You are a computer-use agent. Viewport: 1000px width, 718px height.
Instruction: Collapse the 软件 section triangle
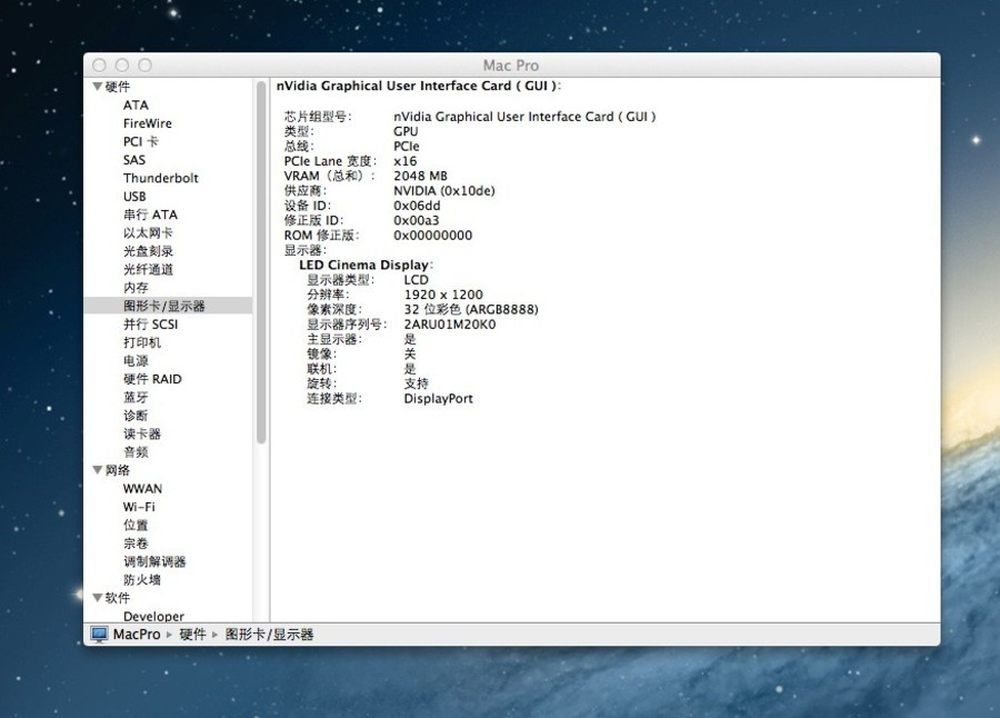click(x=98, y=597)
